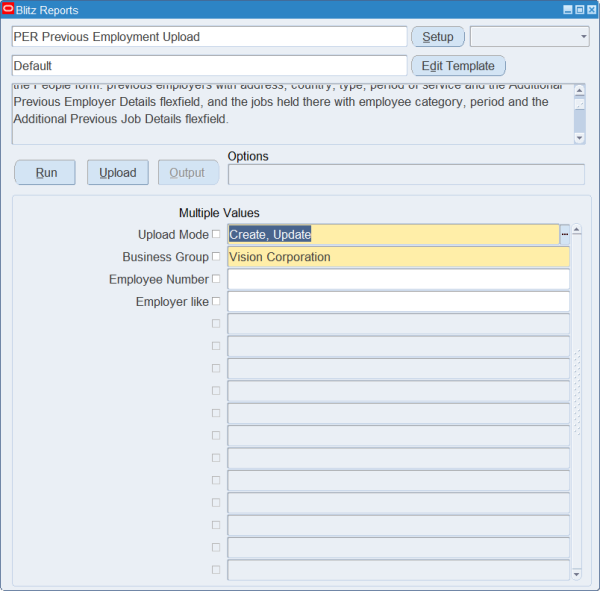The image size is (600, 591).
Task: Click the empty Employee Number field
Action: 398,279
